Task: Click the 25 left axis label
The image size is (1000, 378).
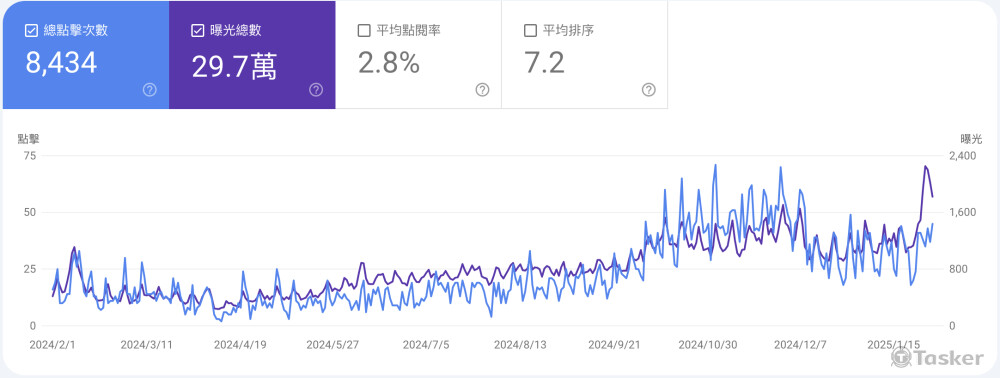Action: click(x=30, y=269)
